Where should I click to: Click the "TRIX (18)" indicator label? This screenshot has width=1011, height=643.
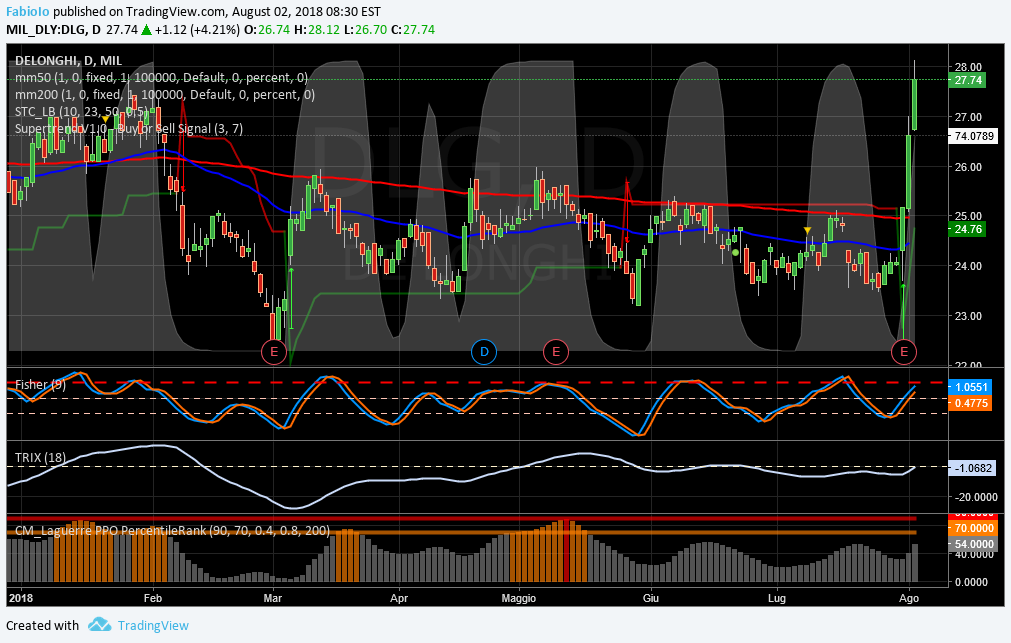coord(40,457)
